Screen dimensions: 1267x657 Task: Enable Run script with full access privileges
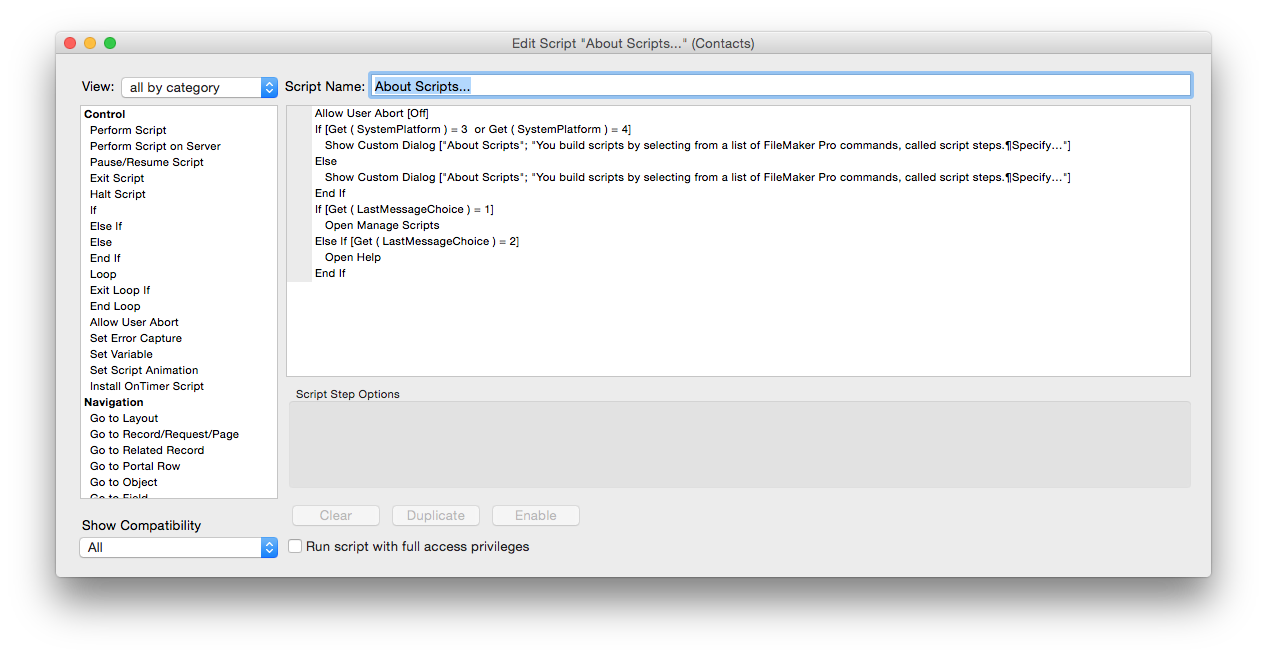296,547
